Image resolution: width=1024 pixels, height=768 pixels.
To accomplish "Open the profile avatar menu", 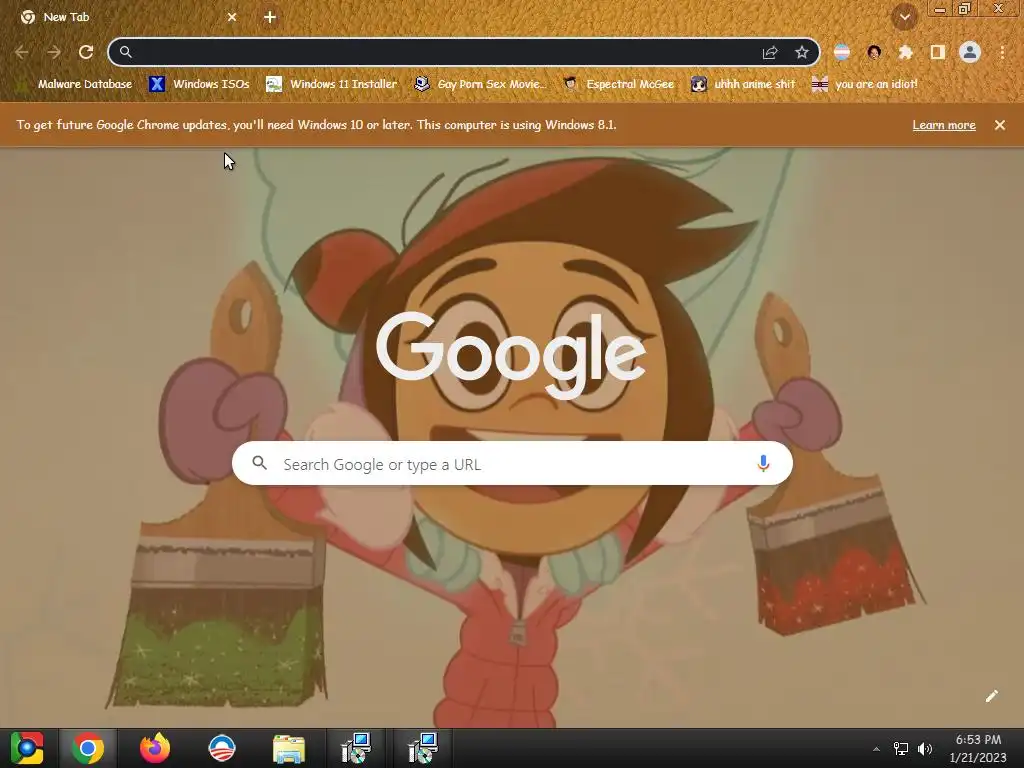I will pyautogui.click(x=970, y=52).
